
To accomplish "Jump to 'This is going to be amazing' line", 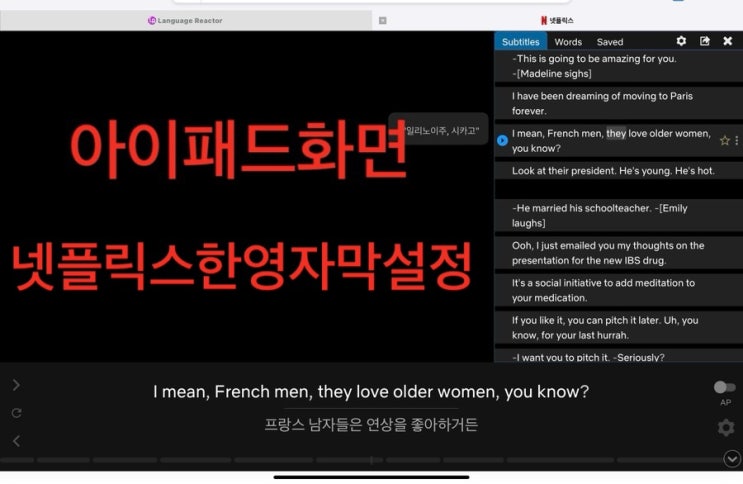I will (x=618, y=66).
